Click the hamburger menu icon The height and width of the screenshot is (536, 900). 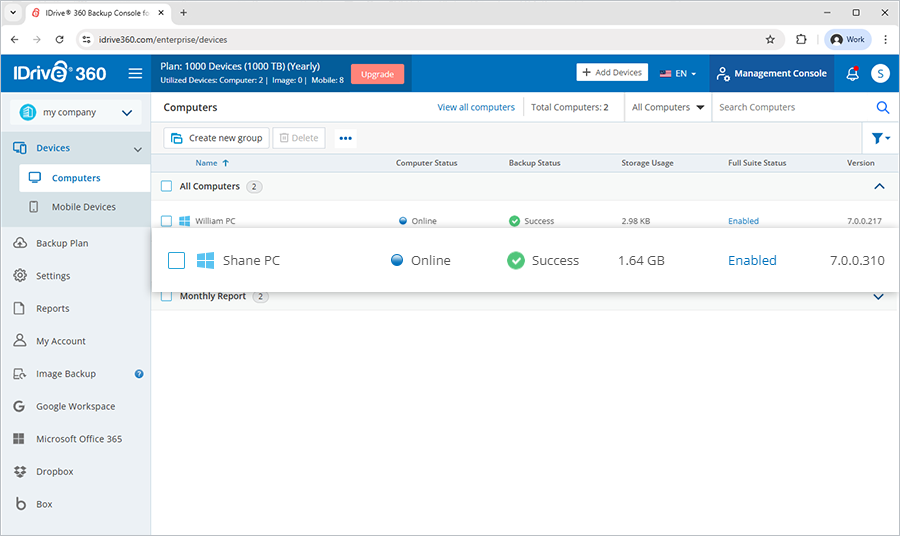(135, 74)
